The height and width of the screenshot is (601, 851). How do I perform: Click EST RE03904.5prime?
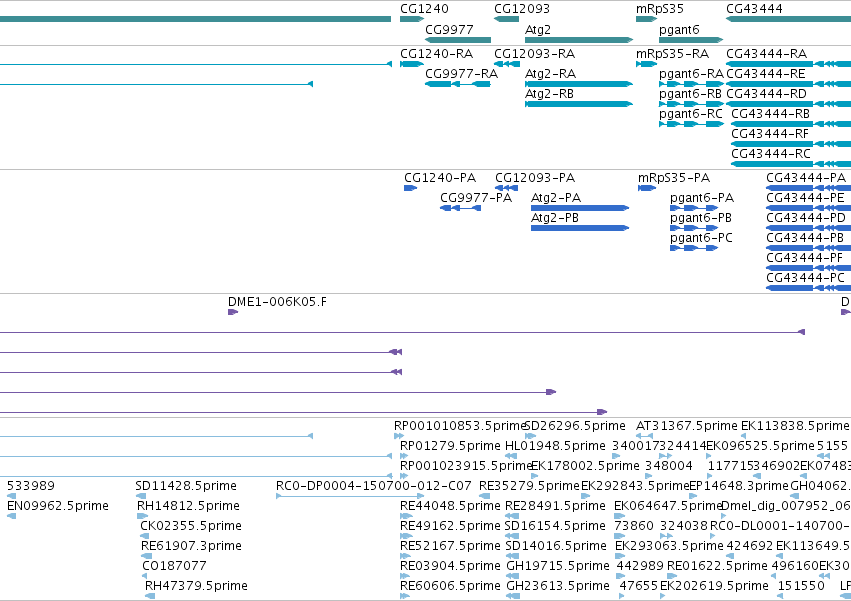(x=407, y=575)
